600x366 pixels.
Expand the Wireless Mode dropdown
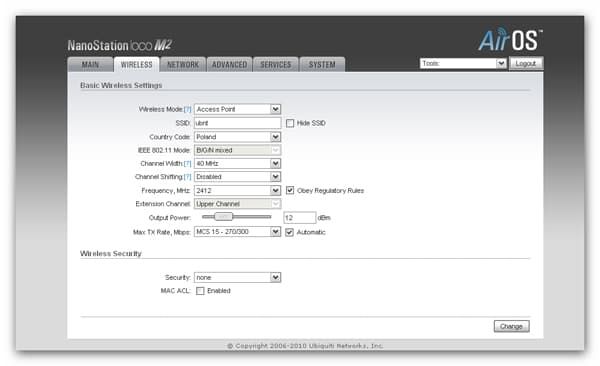click(237, 109)
